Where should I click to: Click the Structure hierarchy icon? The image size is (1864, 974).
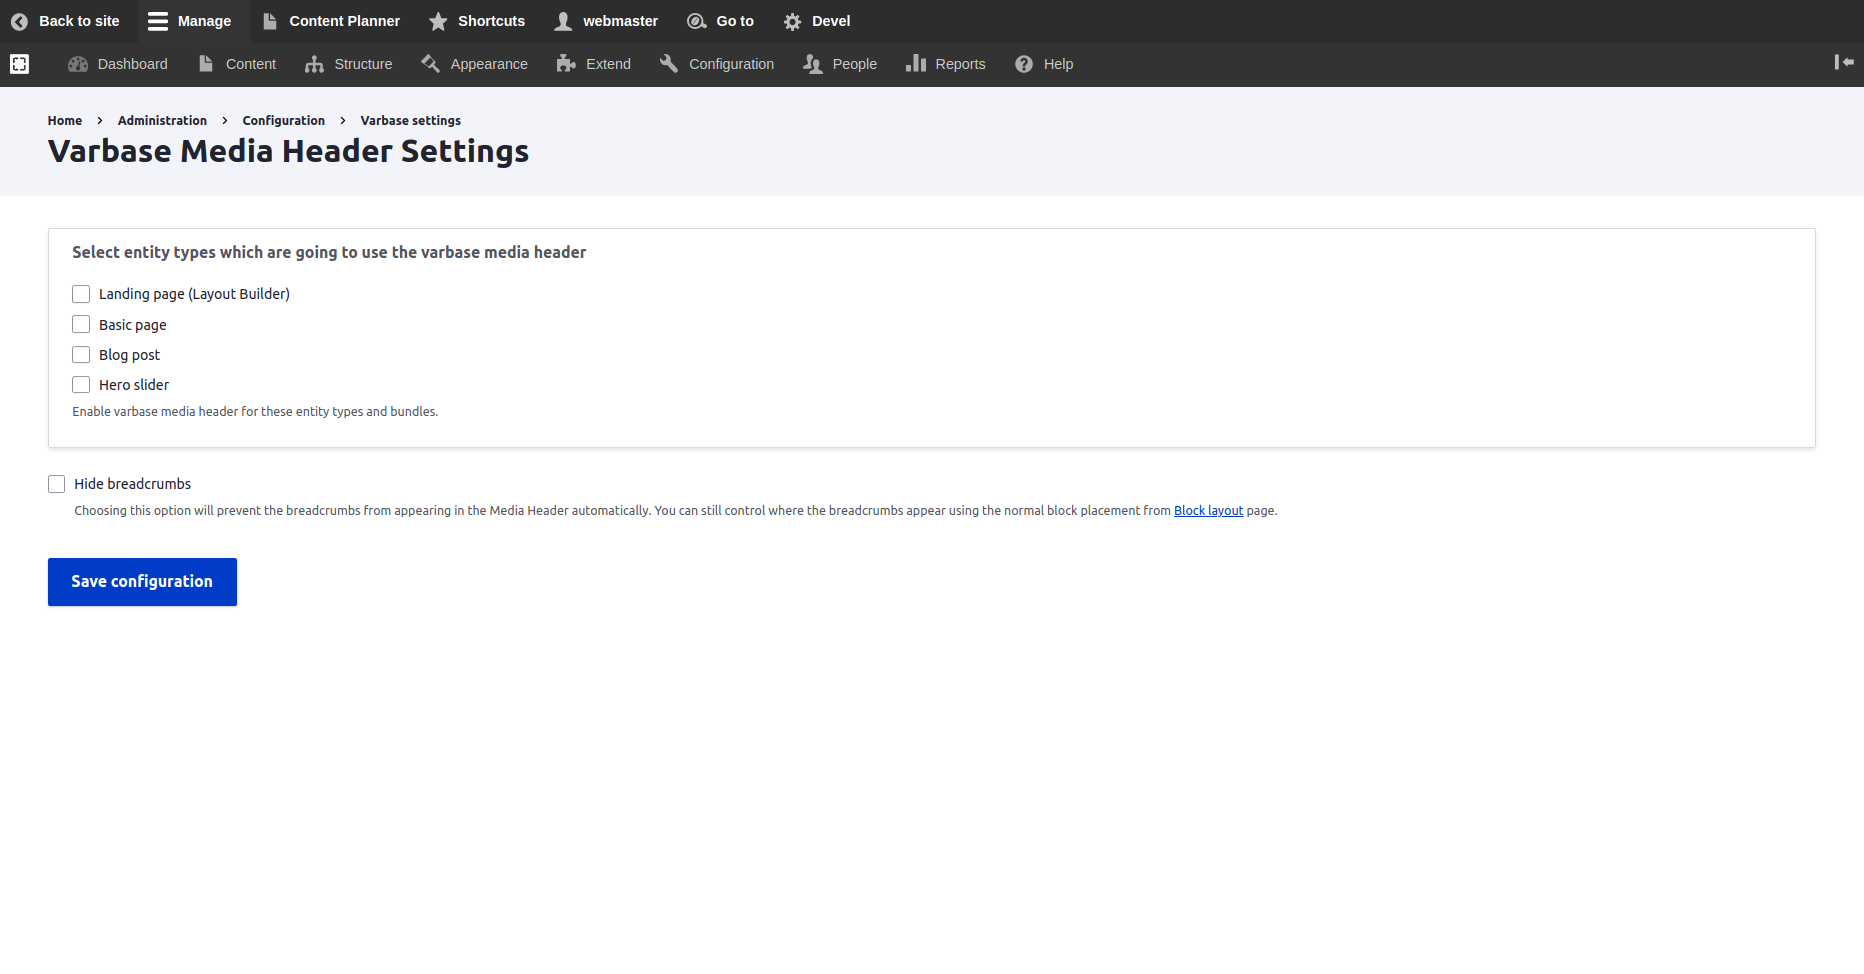(314, 64)
